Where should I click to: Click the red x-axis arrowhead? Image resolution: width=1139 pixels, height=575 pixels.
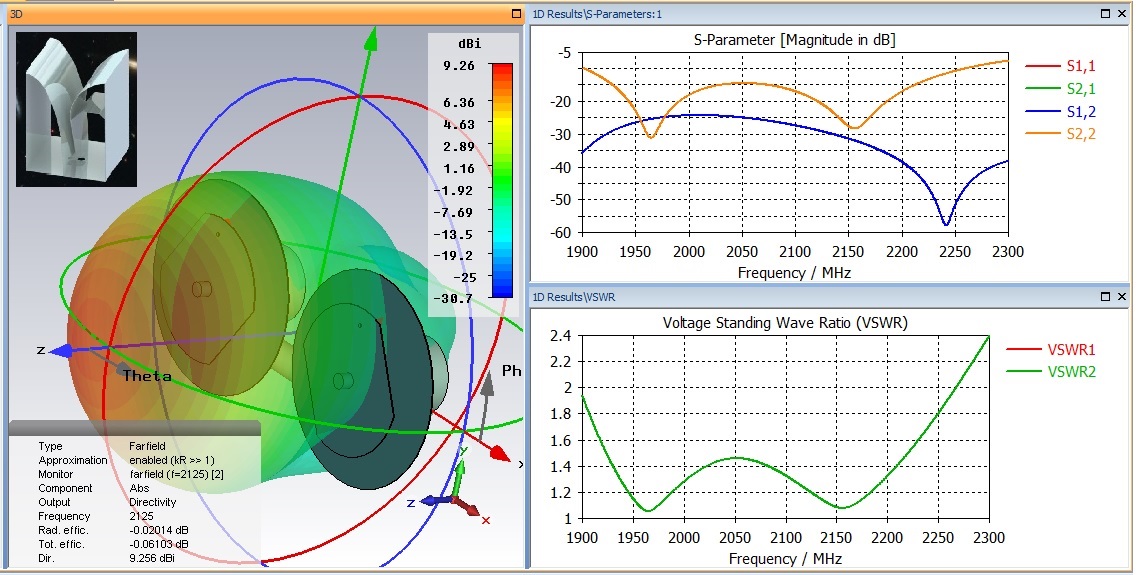(498, 453)
